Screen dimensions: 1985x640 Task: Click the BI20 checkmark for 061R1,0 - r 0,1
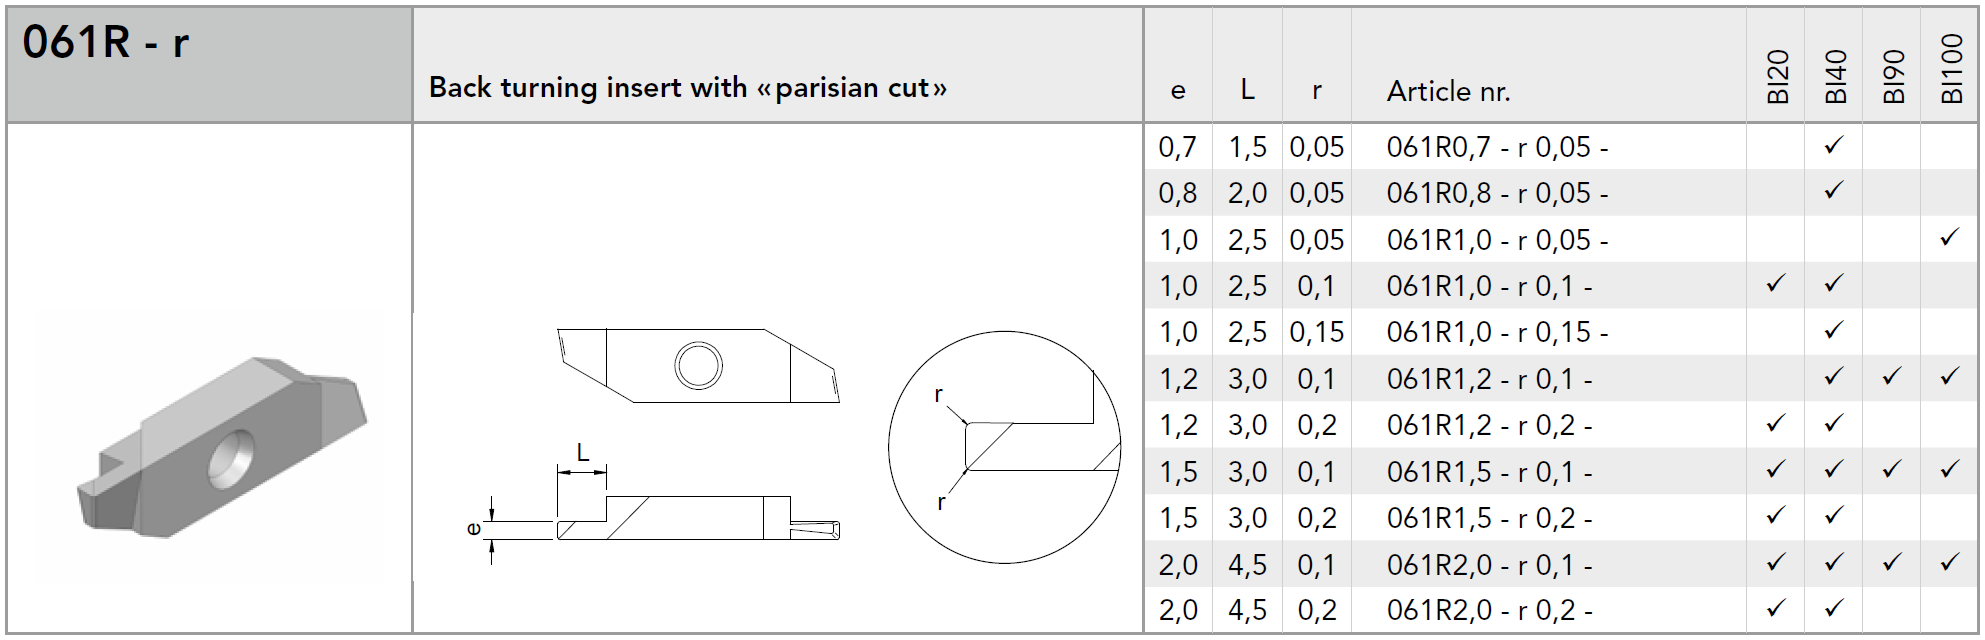(x=1775, y=284)
